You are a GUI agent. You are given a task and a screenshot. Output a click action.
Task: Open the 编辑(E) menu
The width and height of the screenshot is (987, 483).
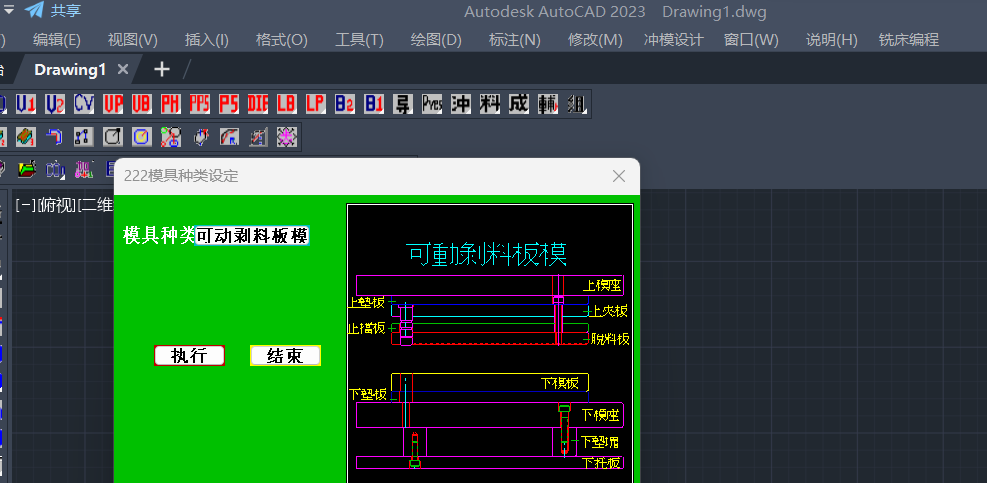[57, 40]
